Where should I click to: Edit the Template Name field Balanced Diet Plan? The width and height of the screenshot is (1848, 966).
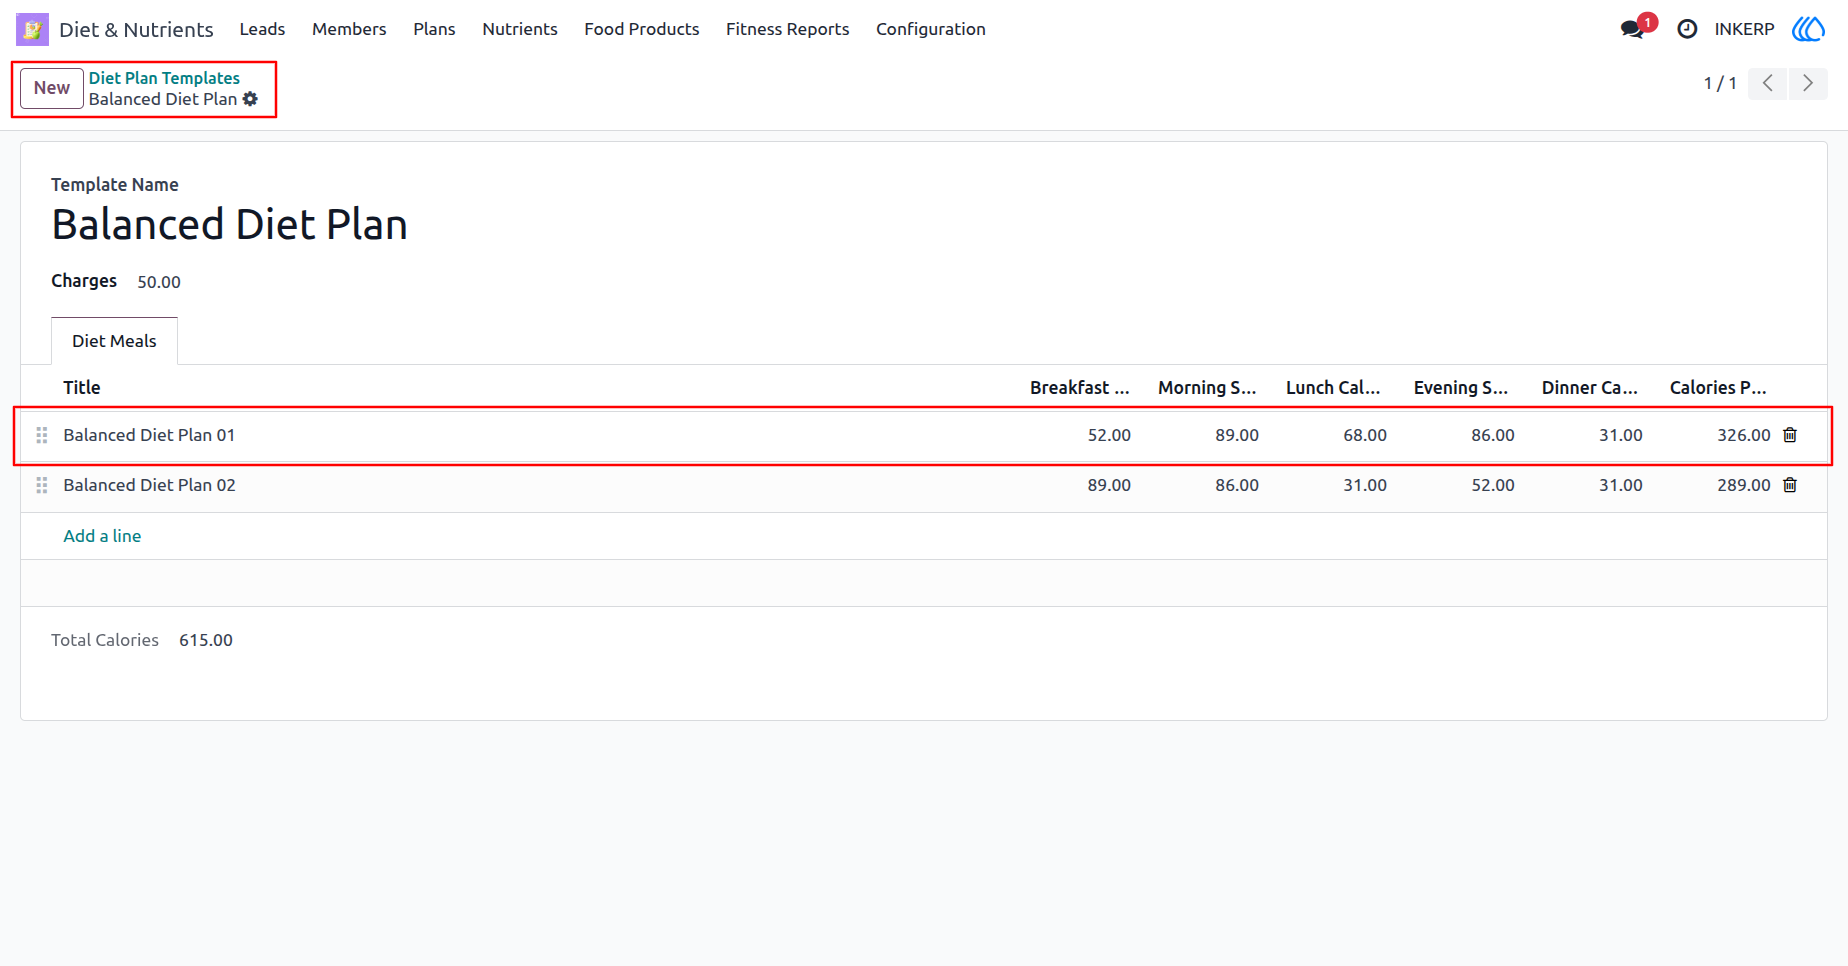[229, 224]
